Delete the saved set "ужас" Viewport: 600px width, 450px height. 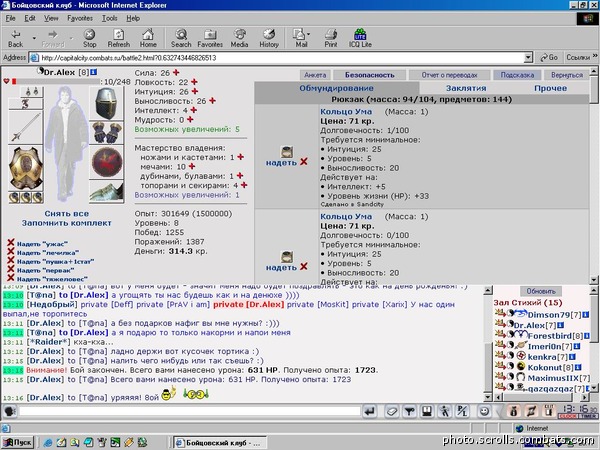pyautogui.click(x=11, y=243)
